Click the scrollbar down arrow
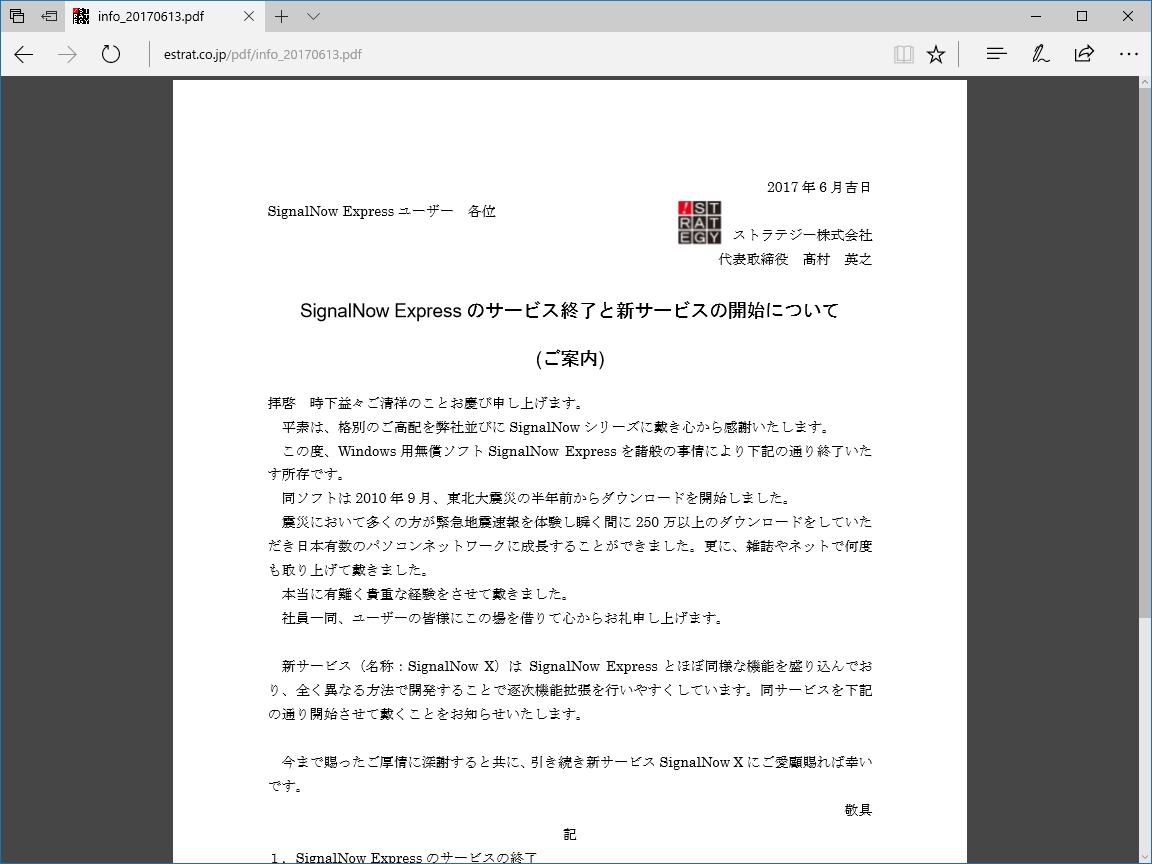 click(x=1144, y=856)
